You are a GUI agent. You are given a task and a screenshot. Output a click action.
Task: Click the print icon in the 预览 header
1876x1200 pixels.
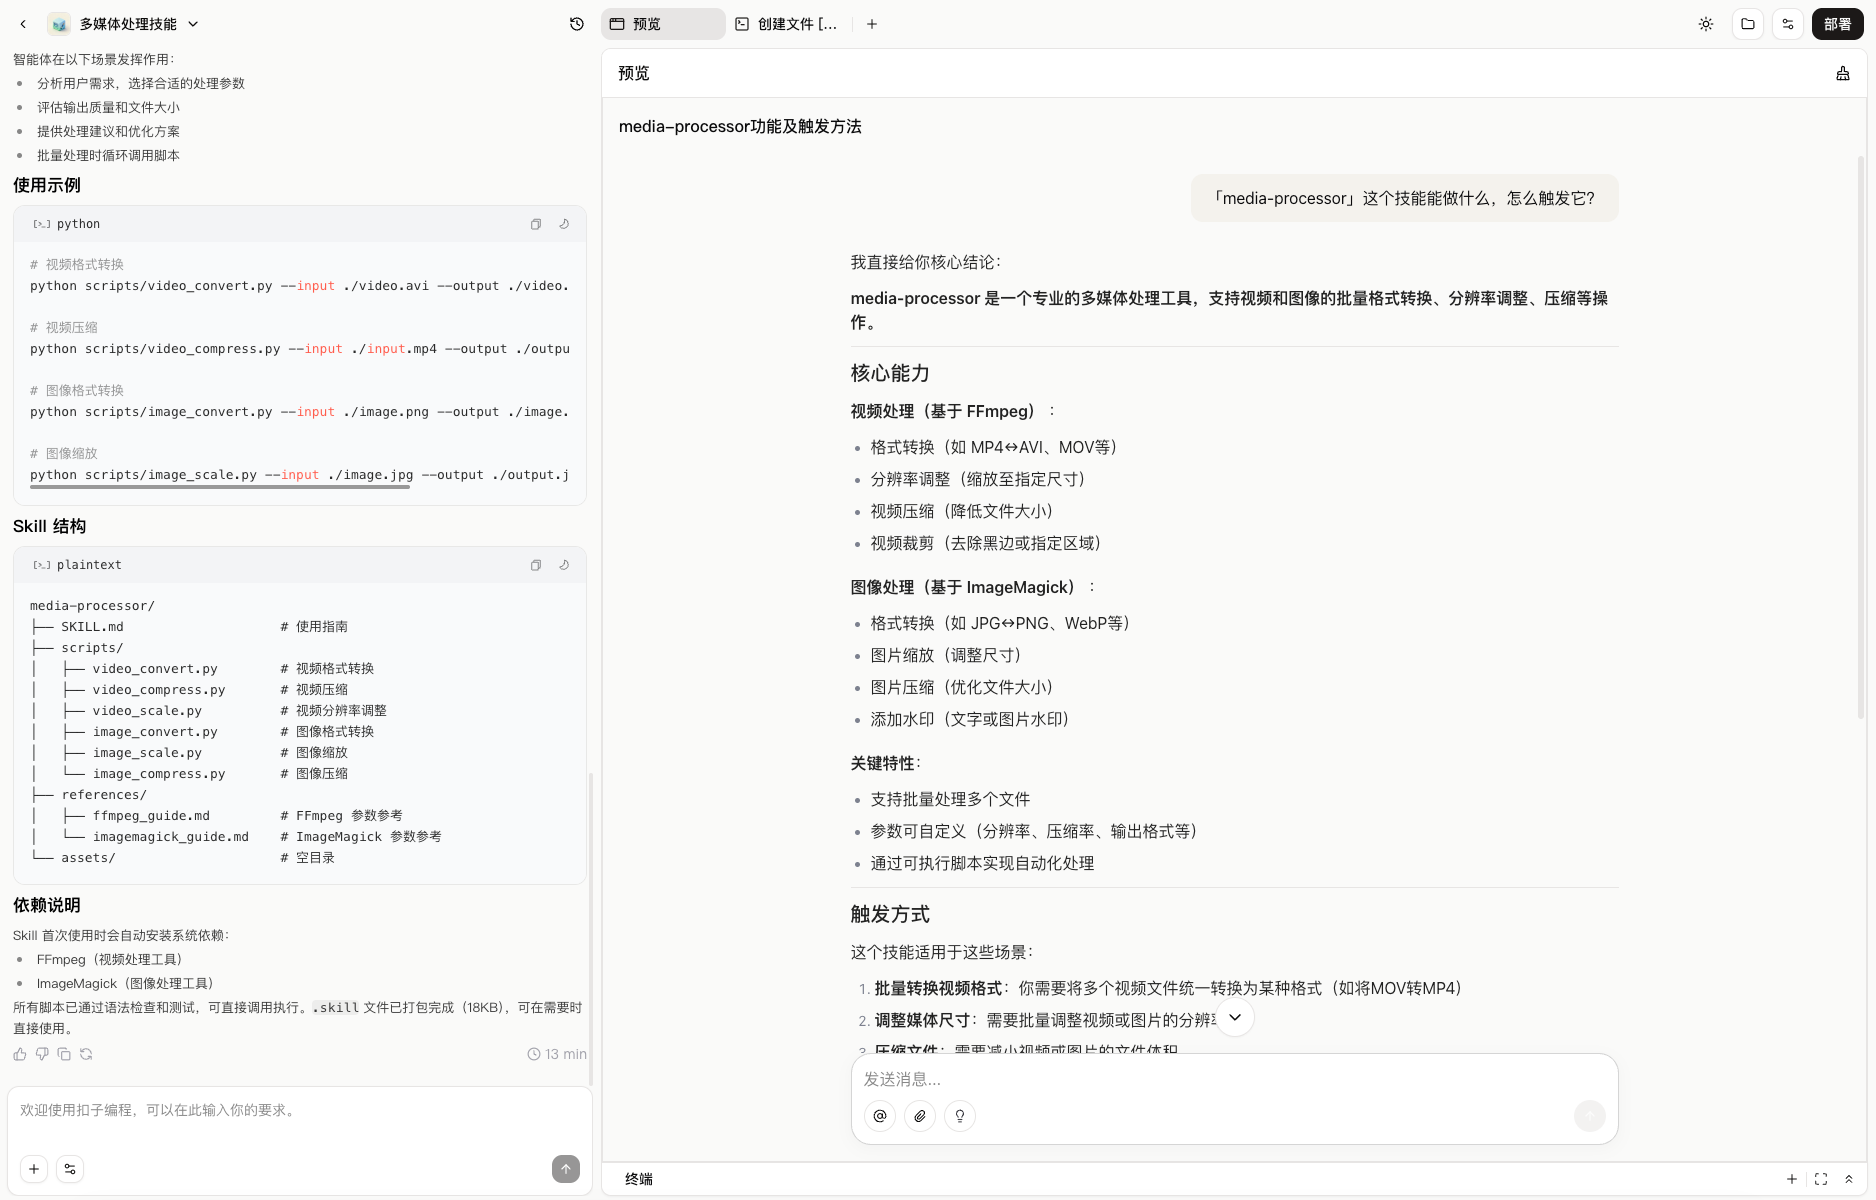1843,73
